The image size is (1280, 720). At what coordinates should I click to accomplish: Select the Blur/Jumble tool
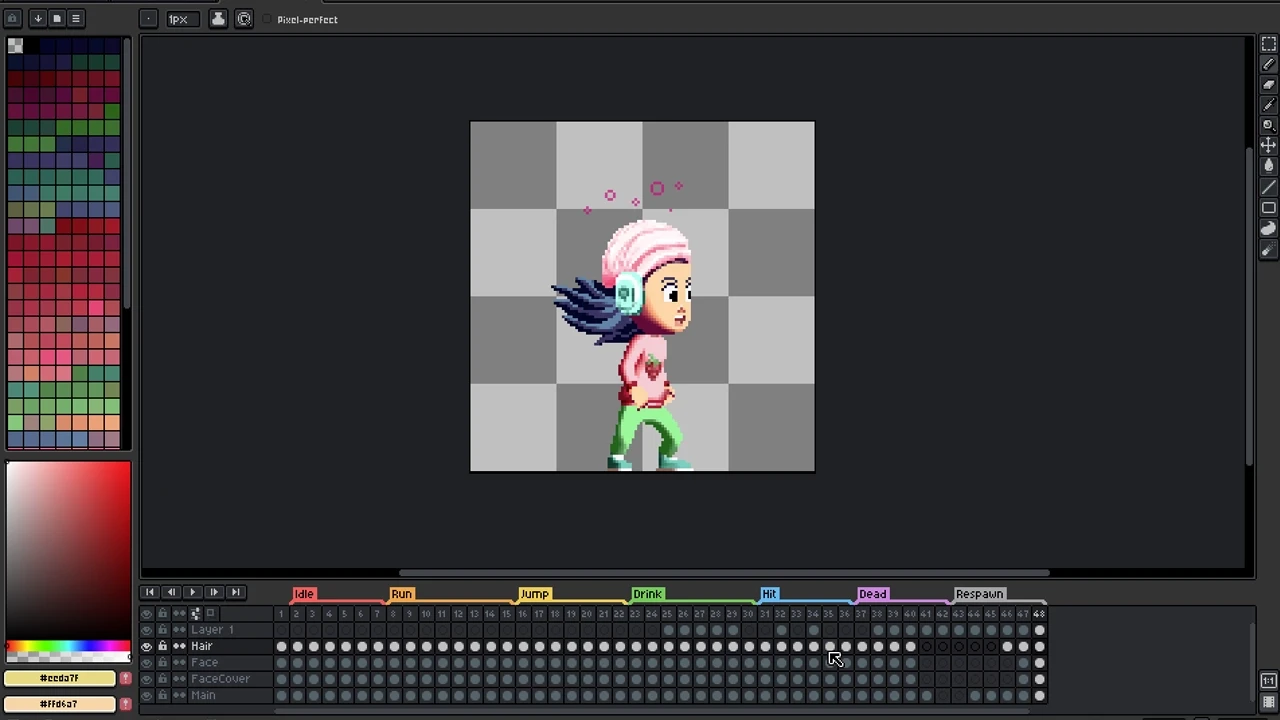(x=1268, y=249)
